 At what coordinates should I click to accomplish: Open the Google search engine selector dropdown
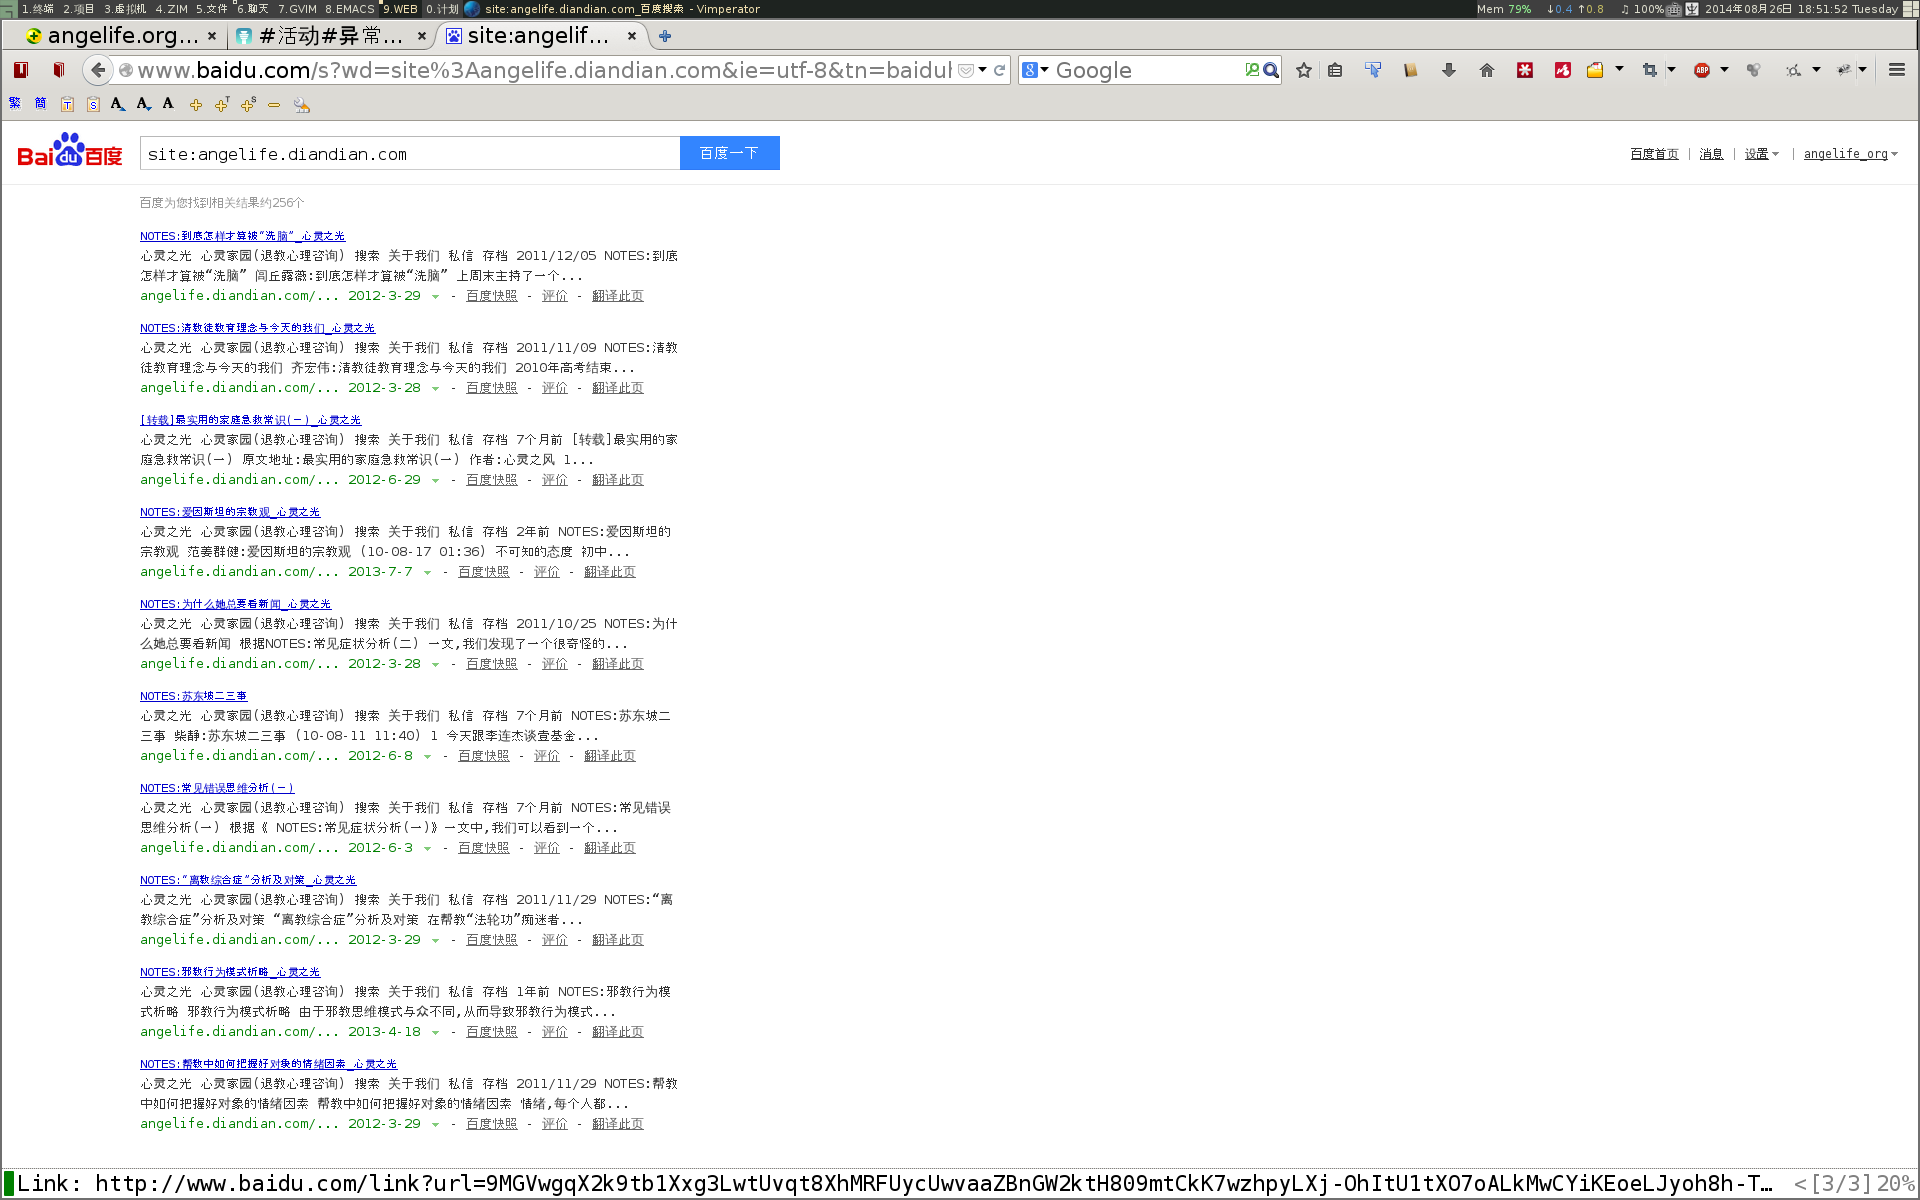[1036, 70]
